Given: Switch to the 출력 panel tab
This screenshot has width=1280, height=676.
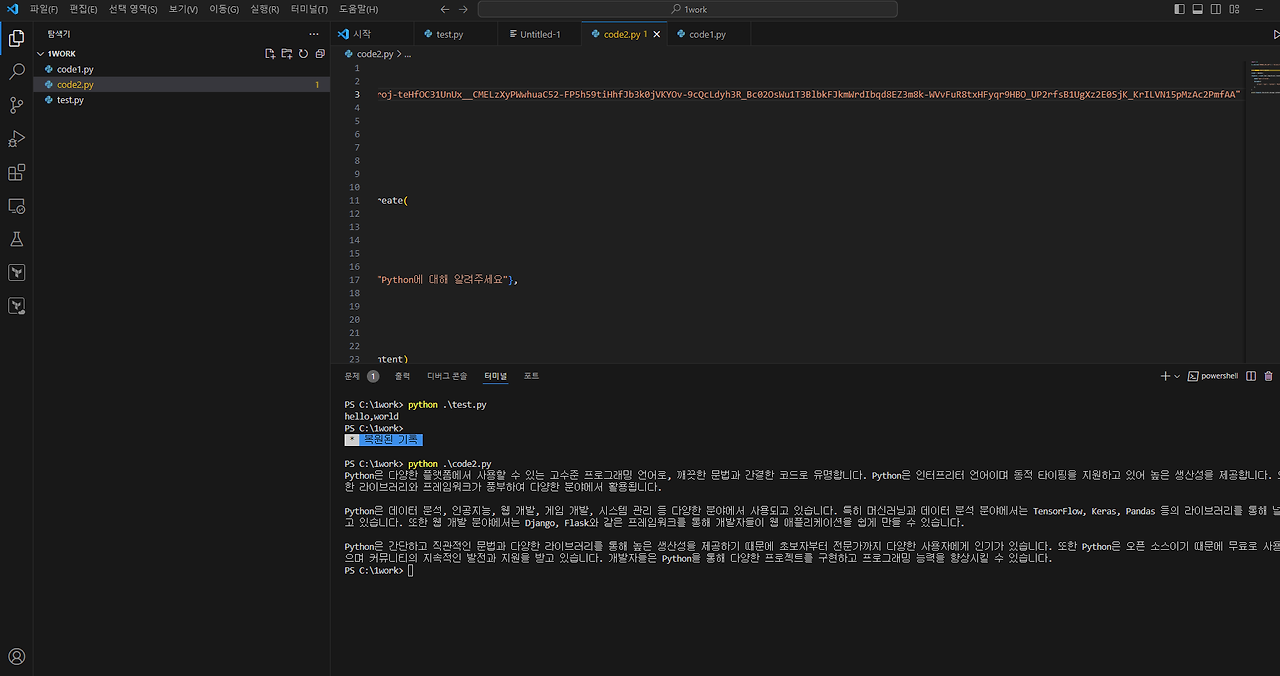Looking at the screenshot, I should (x=402, y=376).
